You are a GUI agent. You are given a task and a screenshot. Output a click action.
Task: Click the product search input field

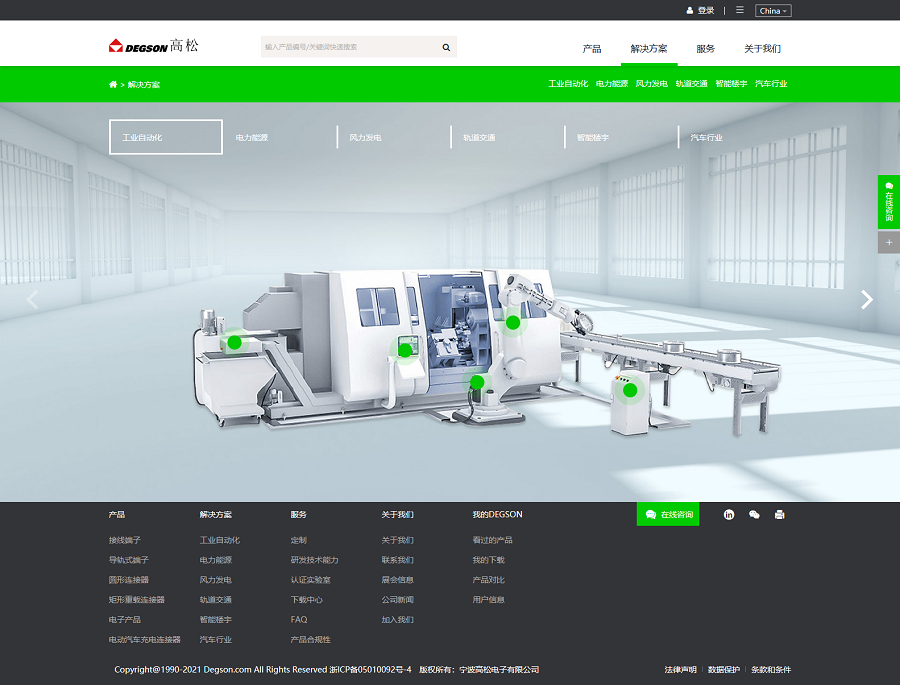coord(348,47)
